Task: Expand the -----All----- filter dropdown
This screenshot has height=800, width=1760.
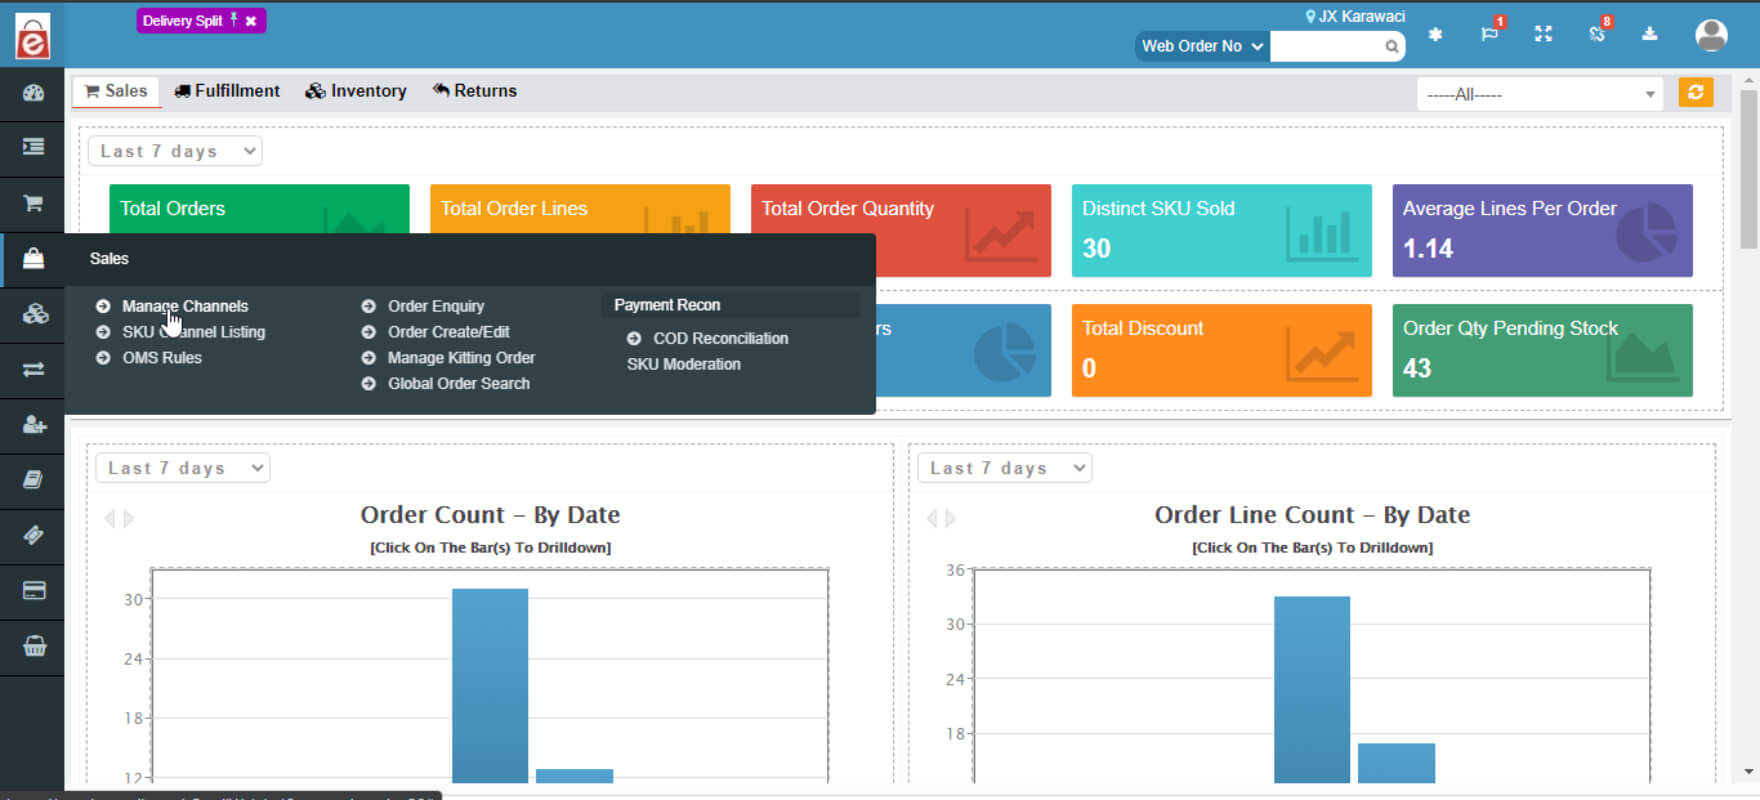Action: coord(1539,94)
